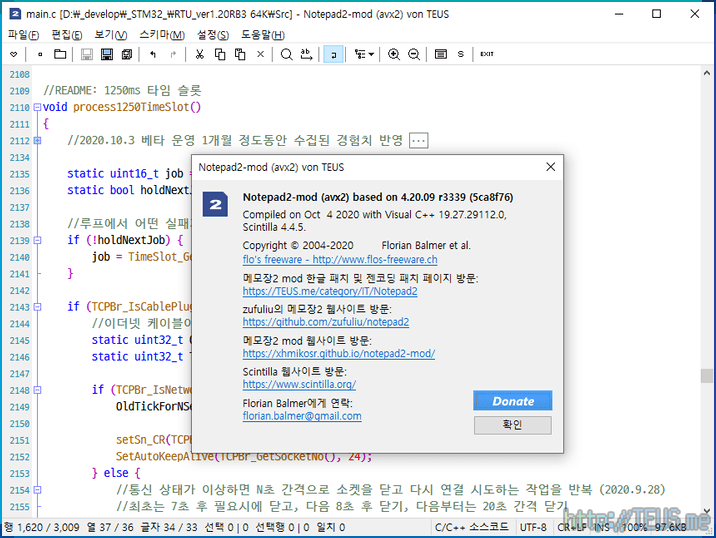Open the 편집(E) menu
716x538 pixels.
[67, 35]
